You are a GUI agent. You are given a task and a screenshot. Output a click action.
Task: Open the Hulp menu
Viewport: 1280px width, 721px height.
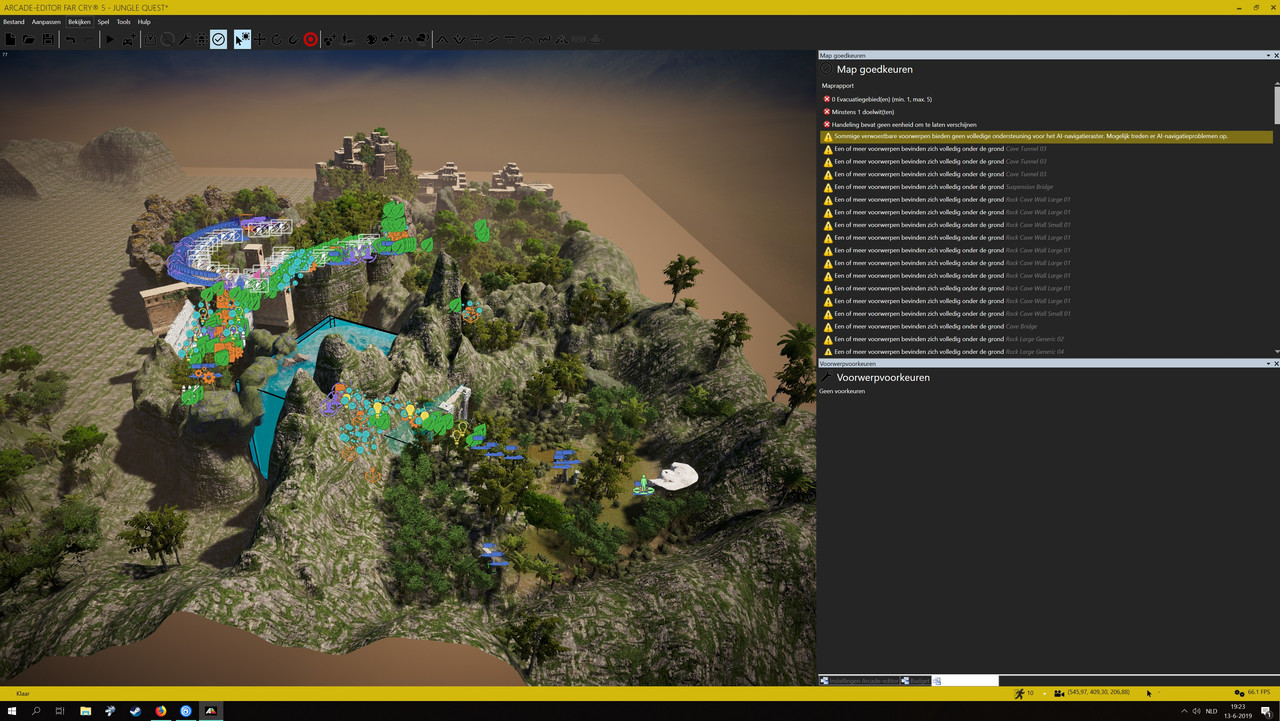144,21
